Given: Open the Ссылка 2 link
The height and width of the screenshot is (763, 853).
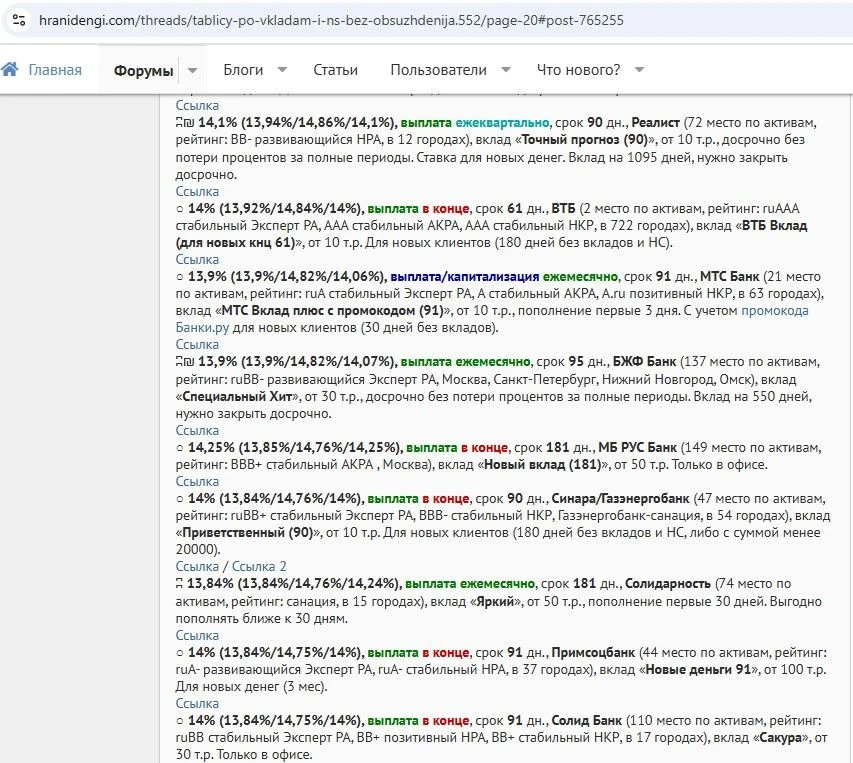Looking at the screenshot, I should (x=259, y=566).
